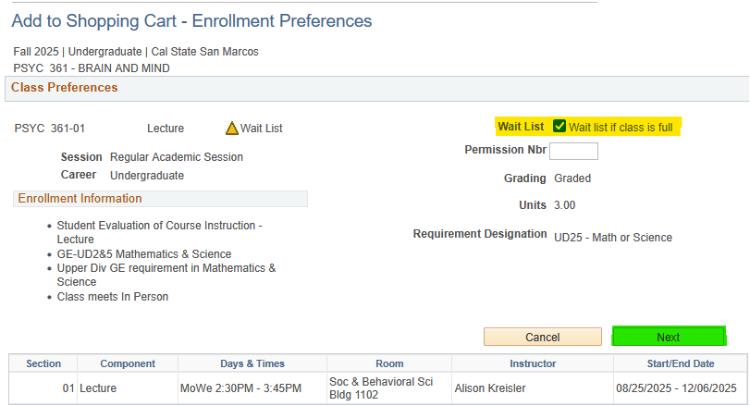750x406 pixels.
Task: Click the yellow Wait List warning triangle icon
Action: (232, 128)
